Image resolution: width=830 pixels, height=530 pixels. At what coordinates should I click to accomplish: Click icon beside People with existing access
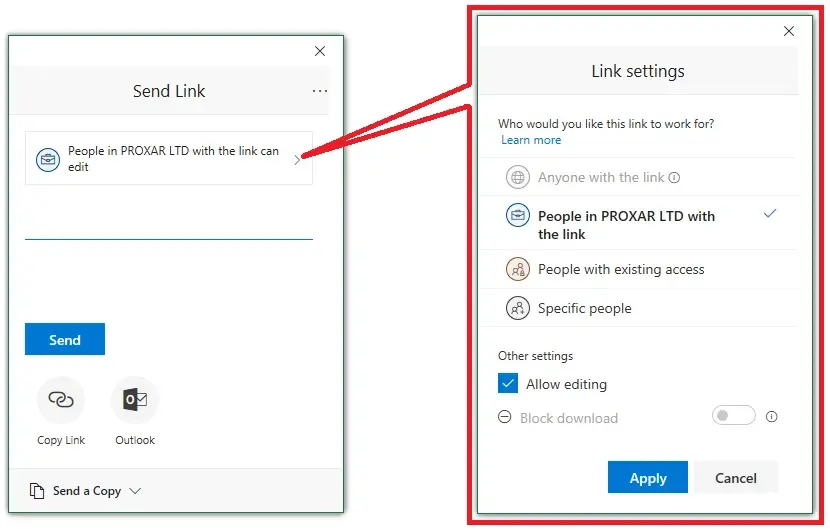pos(518,269)
